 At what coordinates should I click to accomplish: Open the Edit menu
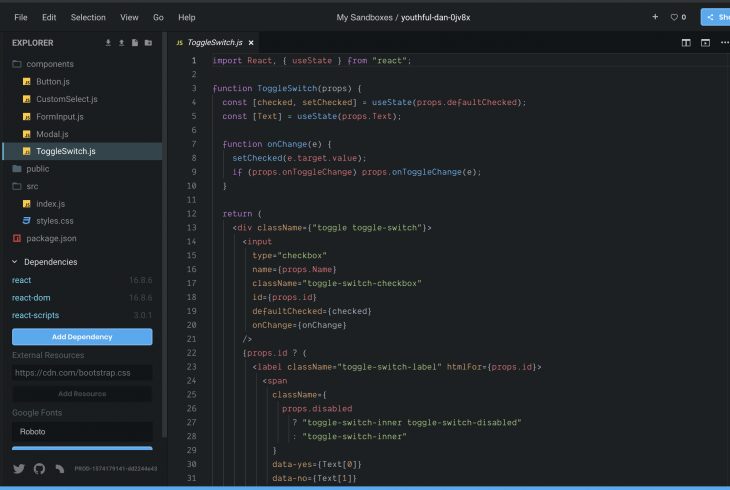49,17
